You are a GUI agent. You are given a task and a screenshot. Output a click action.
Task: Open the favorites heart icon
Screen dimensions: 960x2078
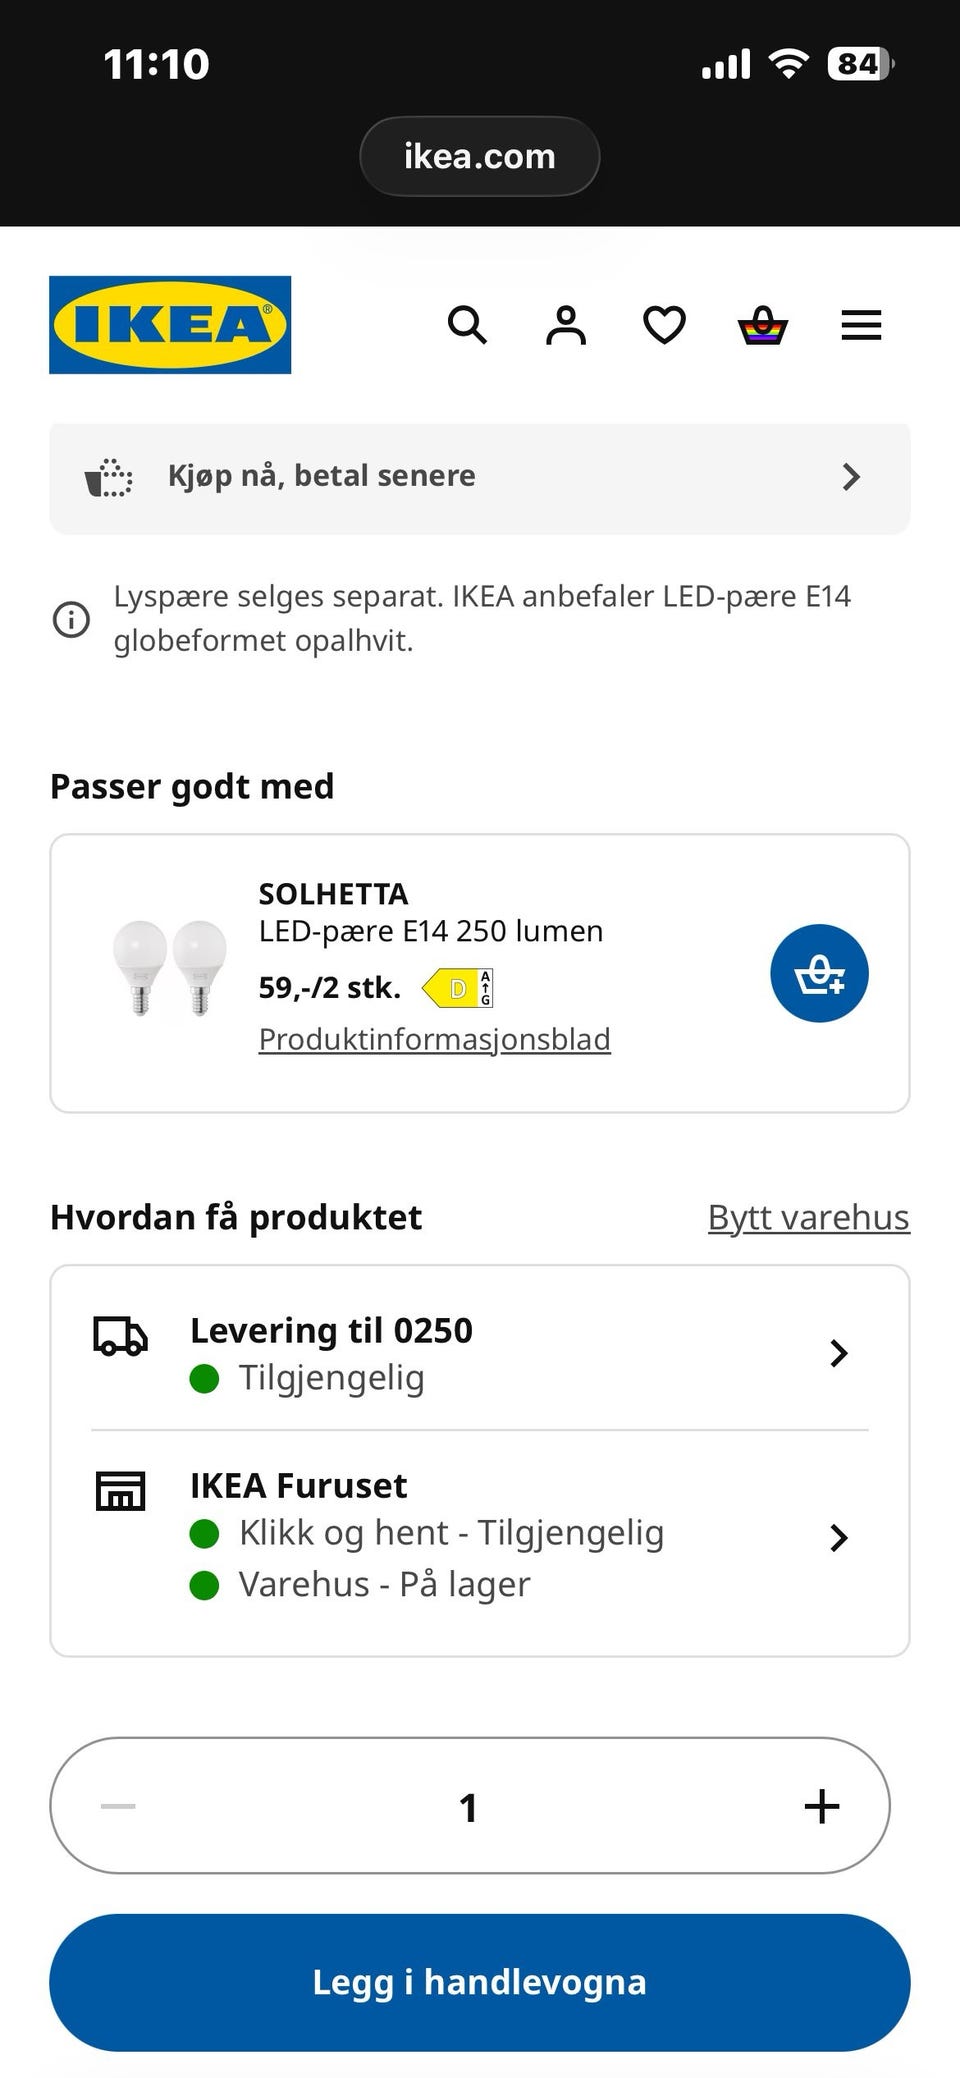[x=664, y=325]
